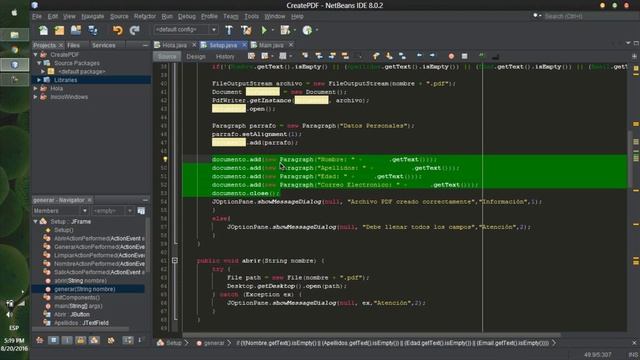The height and width of the screenshot is (360, 640).
Task: Click the first icon right of the History tab
Action: point(251,56)
